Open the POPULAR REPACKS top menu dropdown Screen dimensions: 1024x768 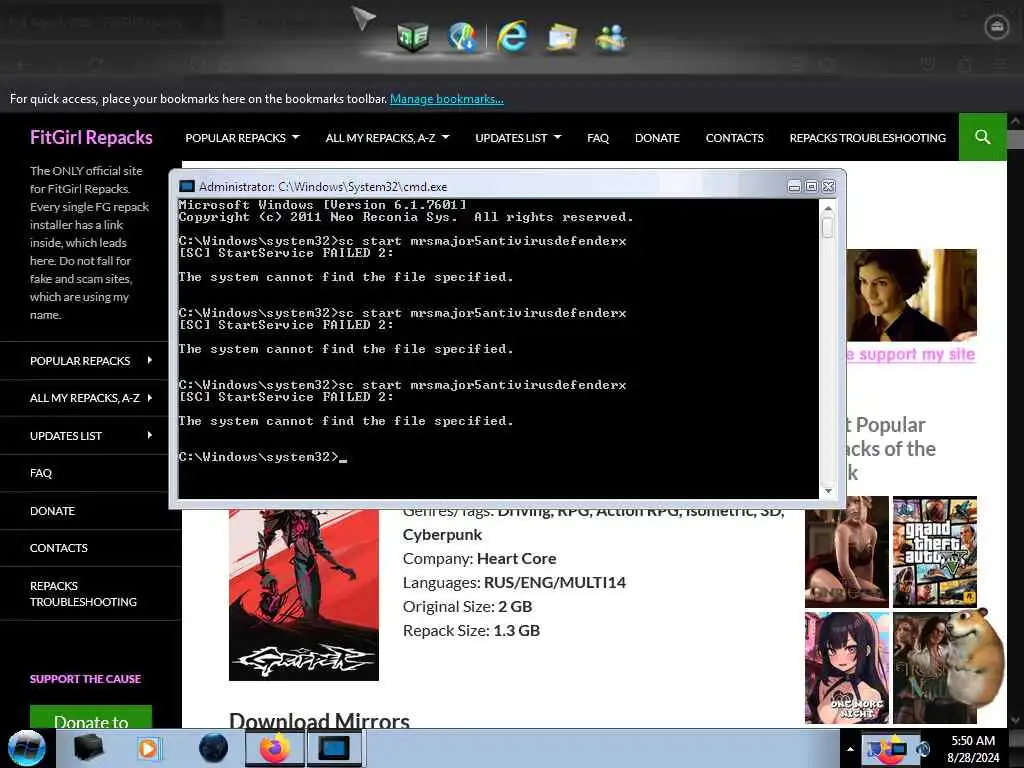242,138
